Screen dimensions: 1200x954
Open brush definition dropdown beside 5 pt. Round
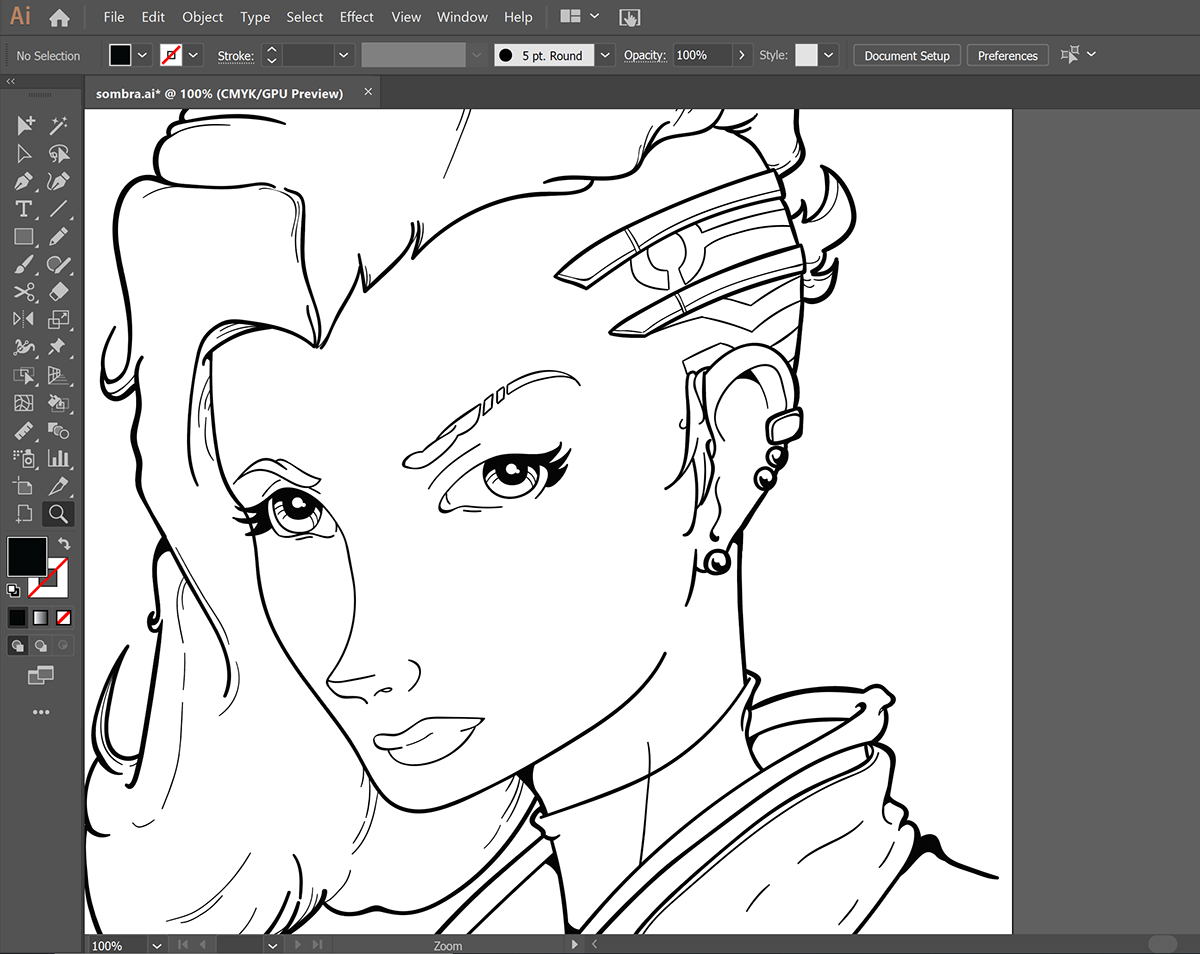605,55
